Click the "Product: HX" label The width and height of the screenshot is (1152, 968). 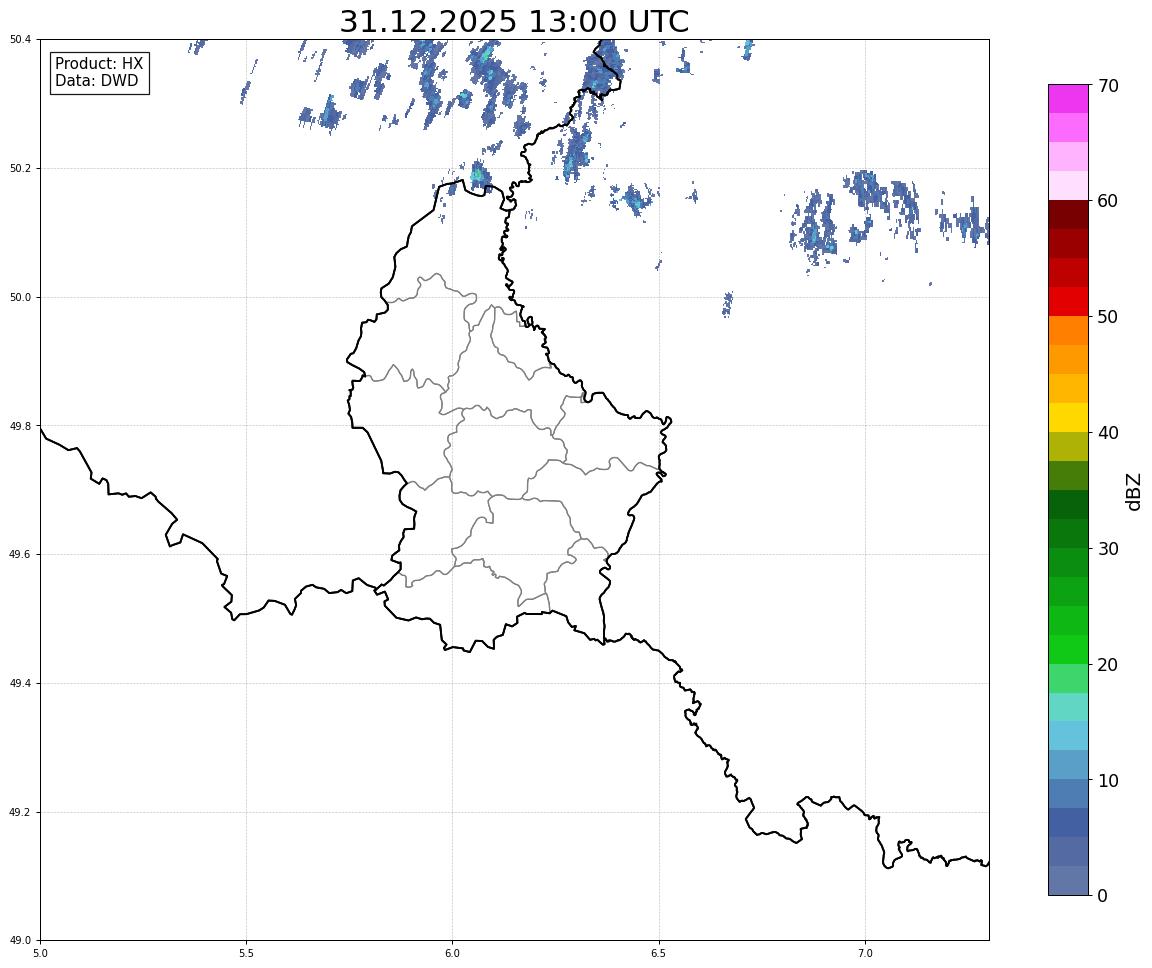click(x=99, y=63)
